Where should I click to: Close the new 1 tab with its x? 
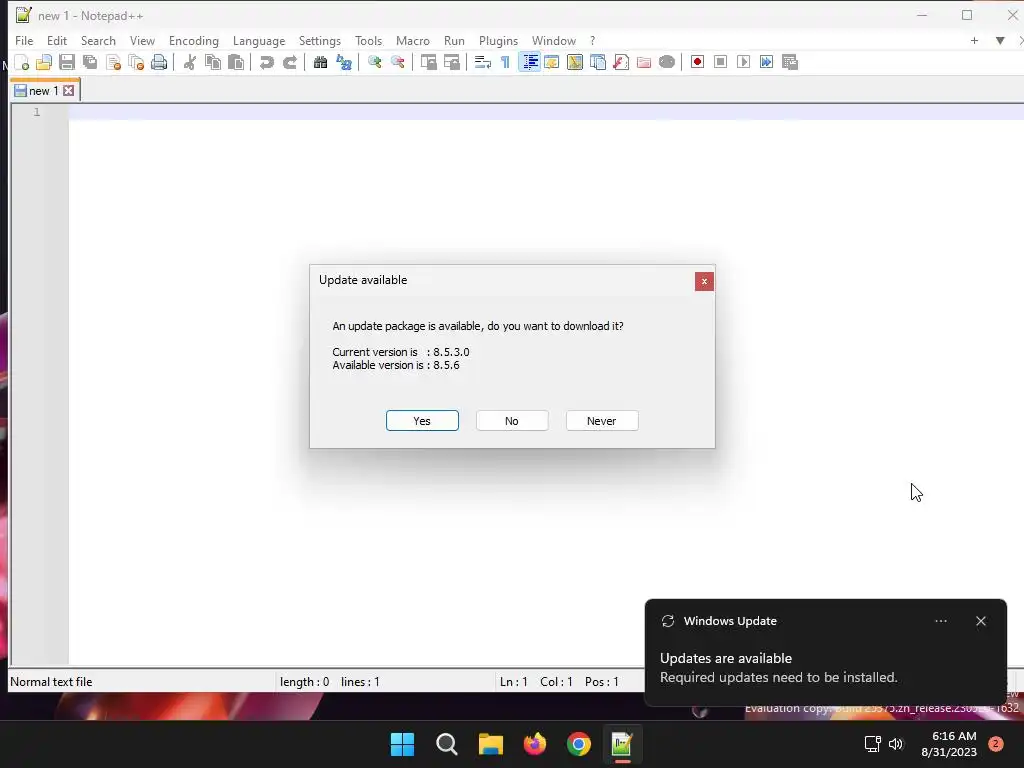[x=69, y=91]
